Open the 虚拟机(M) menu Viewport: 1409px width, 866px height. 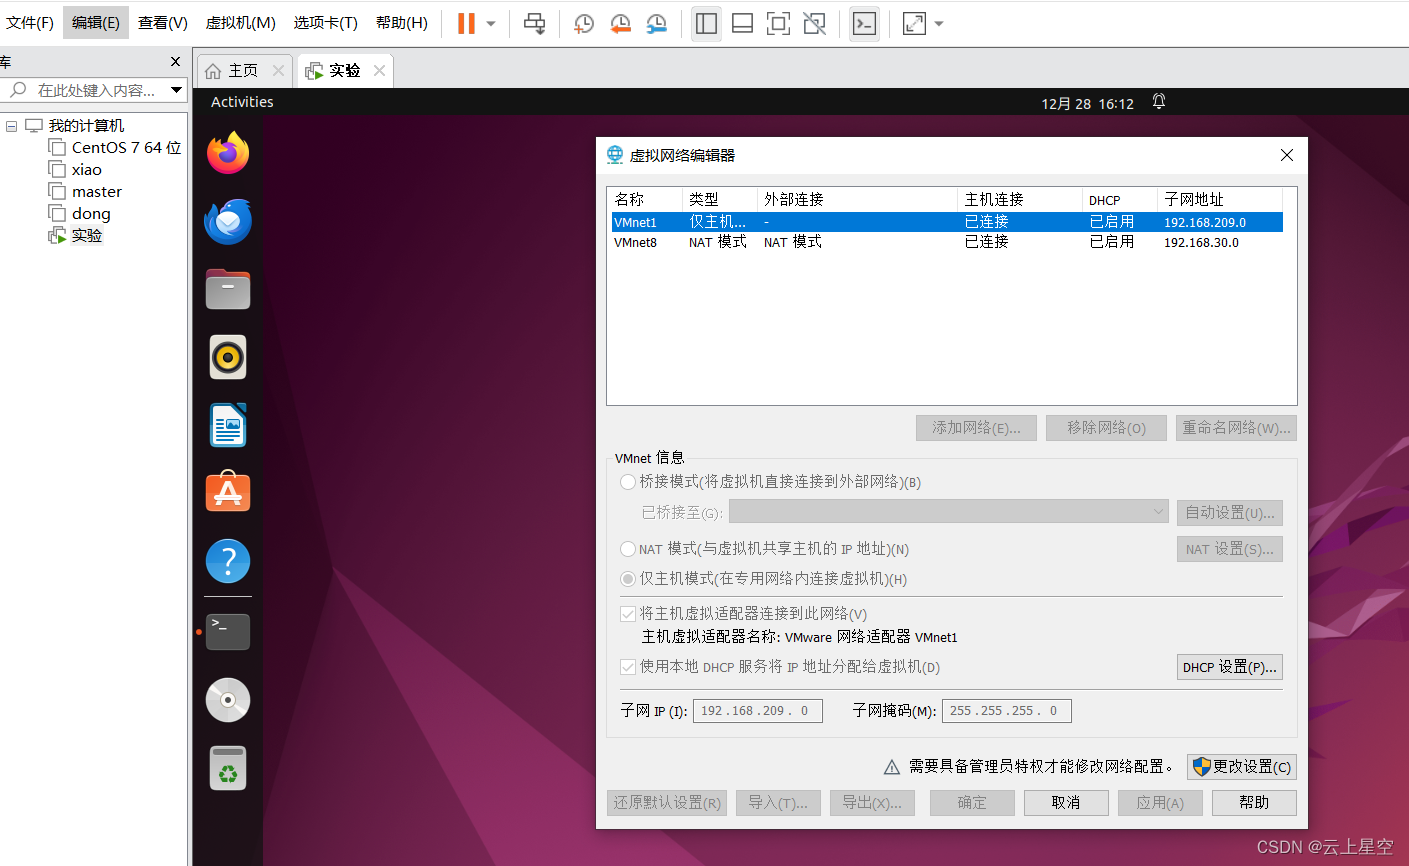[240, 22]
